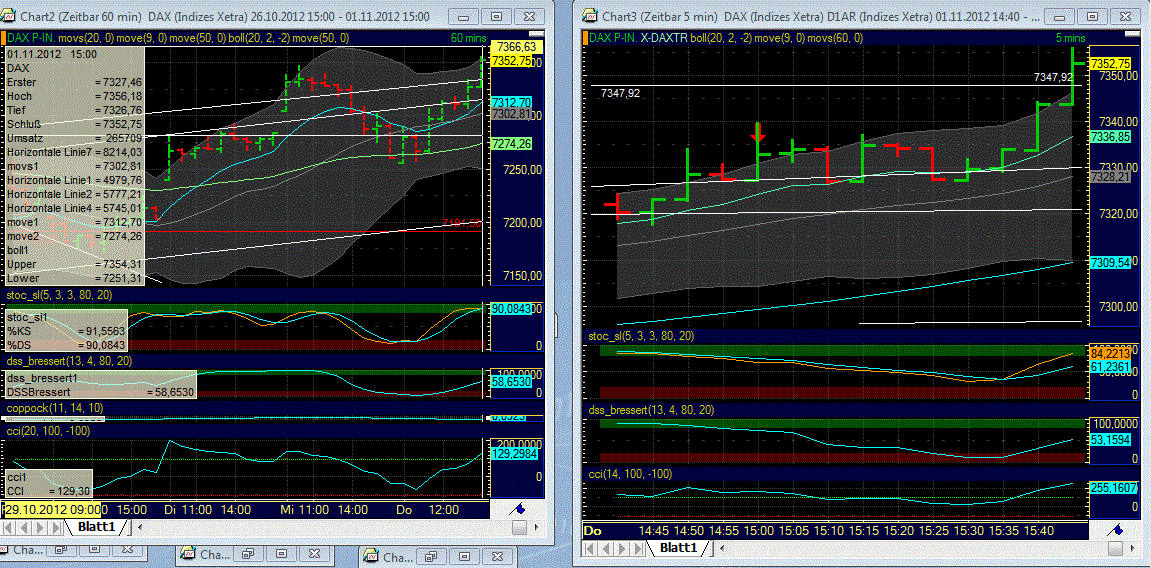This screenshot has width=1151, height=568.
Task: Click Chart3 horizontal scrollbar right arrow
Action: 1135,547
